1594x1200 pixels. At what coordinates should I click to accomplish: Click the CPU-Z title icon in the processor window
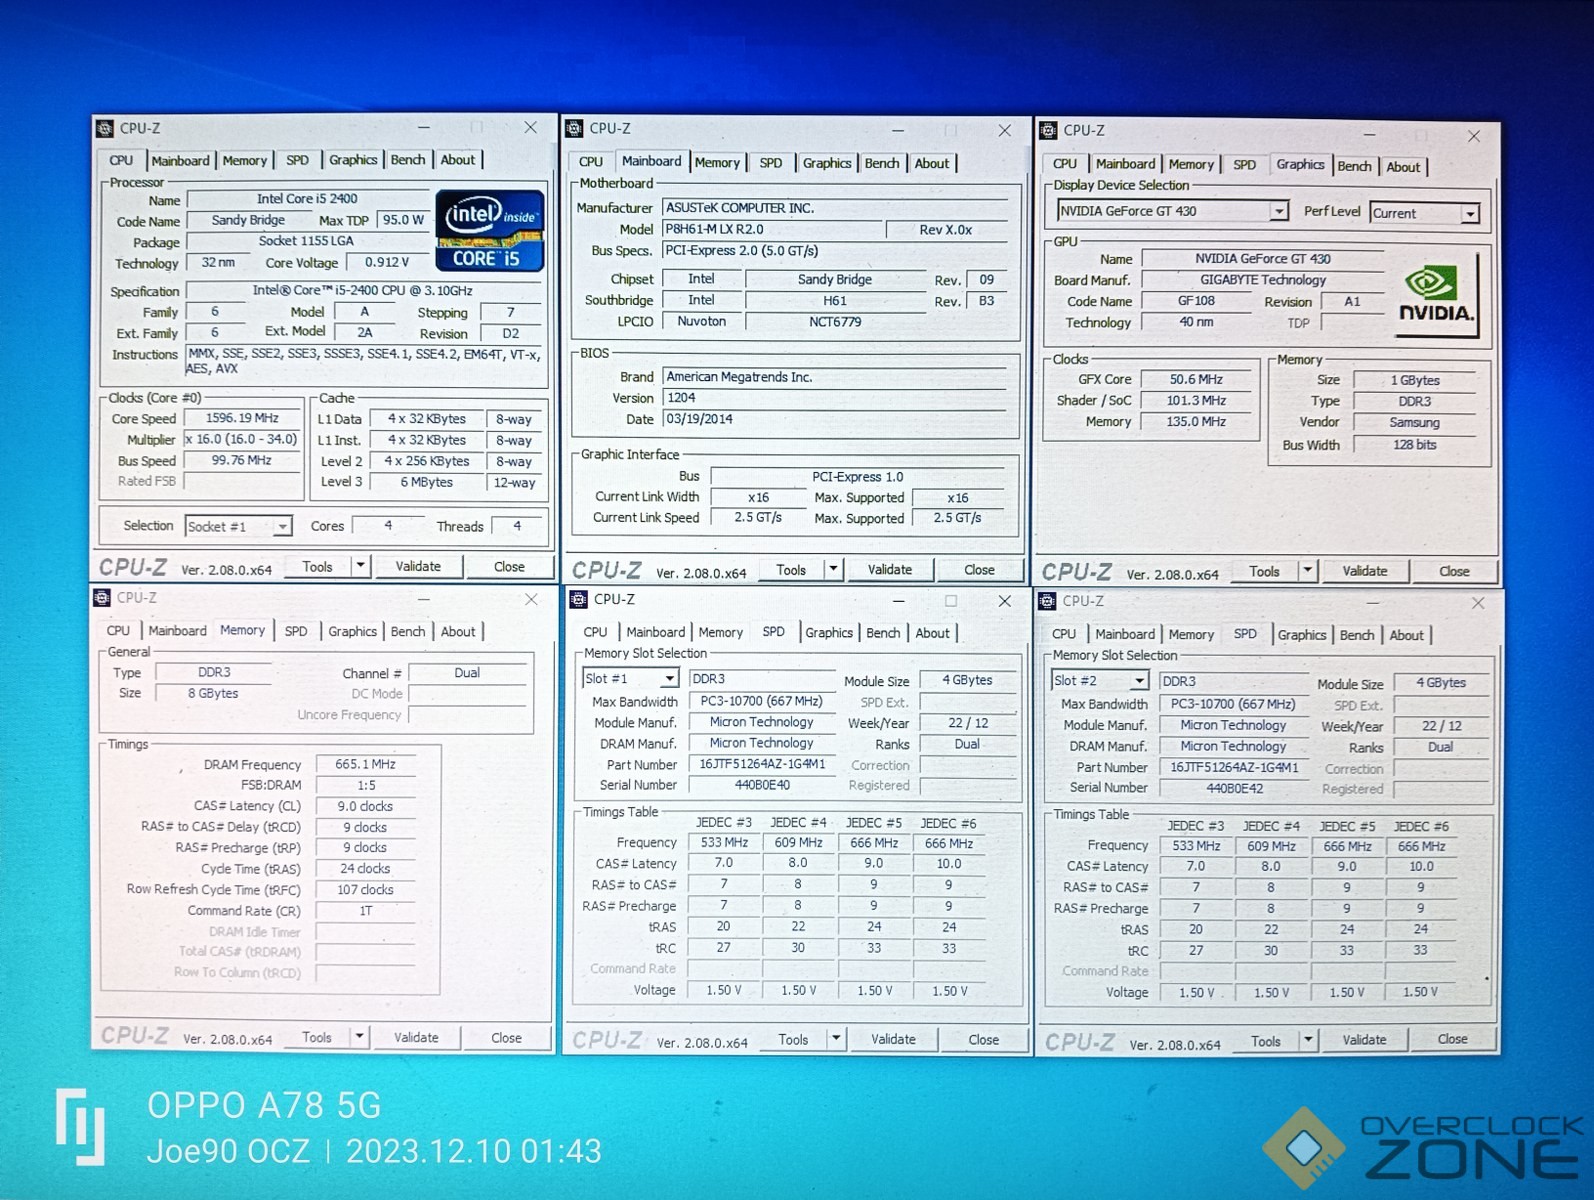[104, 129]
